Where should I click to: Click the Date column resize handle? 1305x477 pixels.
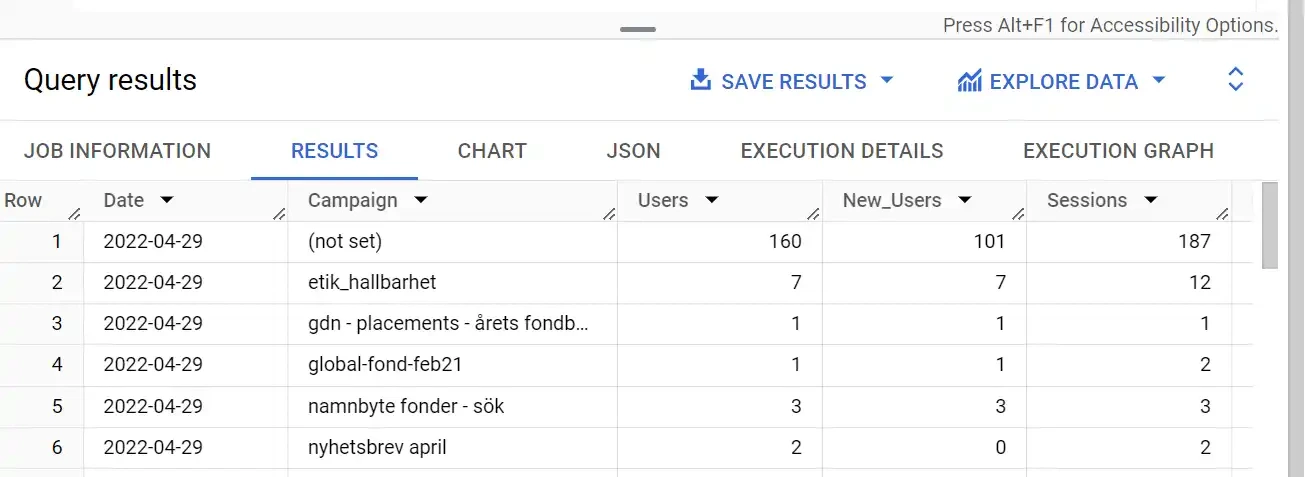coord(280,214)
